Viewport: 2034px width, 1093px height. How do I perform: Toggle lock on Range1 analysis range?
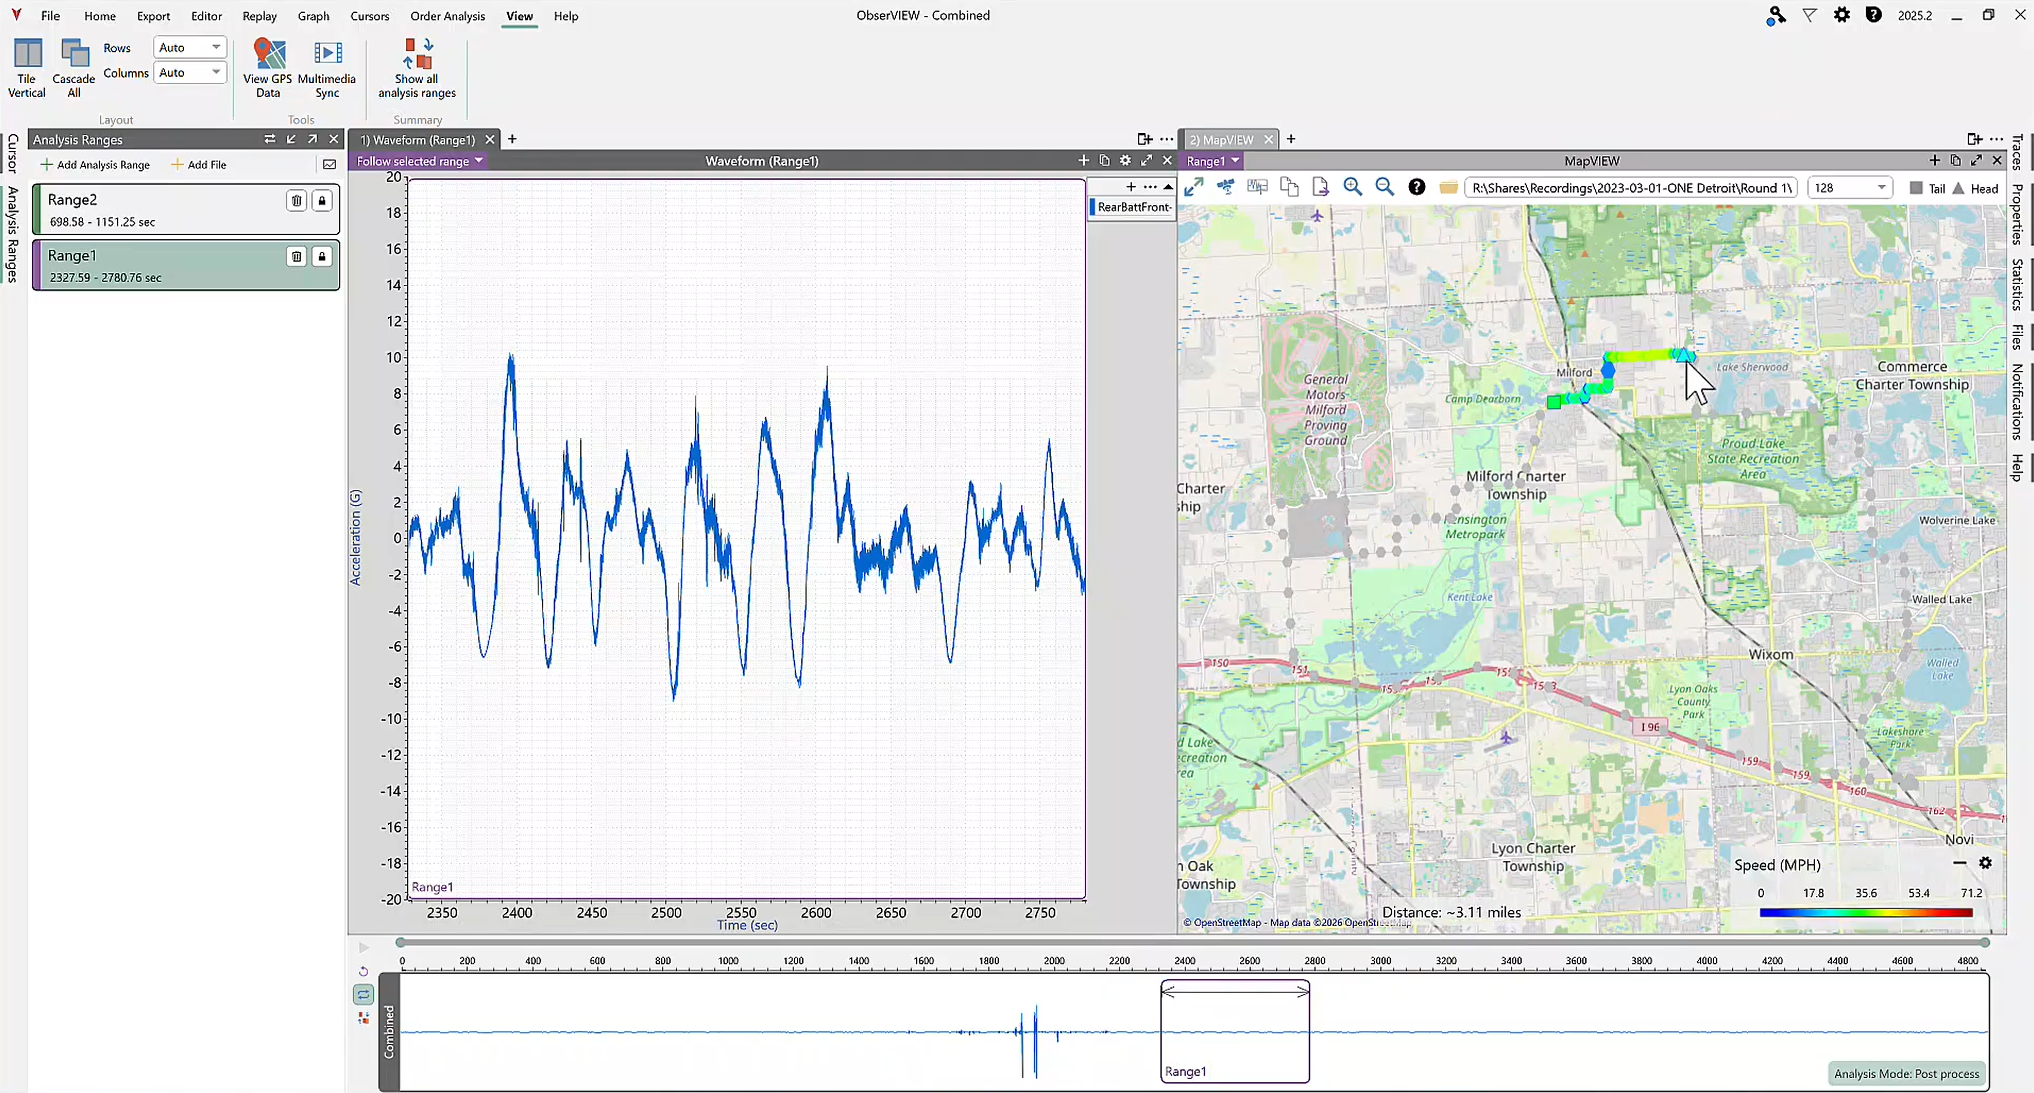point(322,257)
